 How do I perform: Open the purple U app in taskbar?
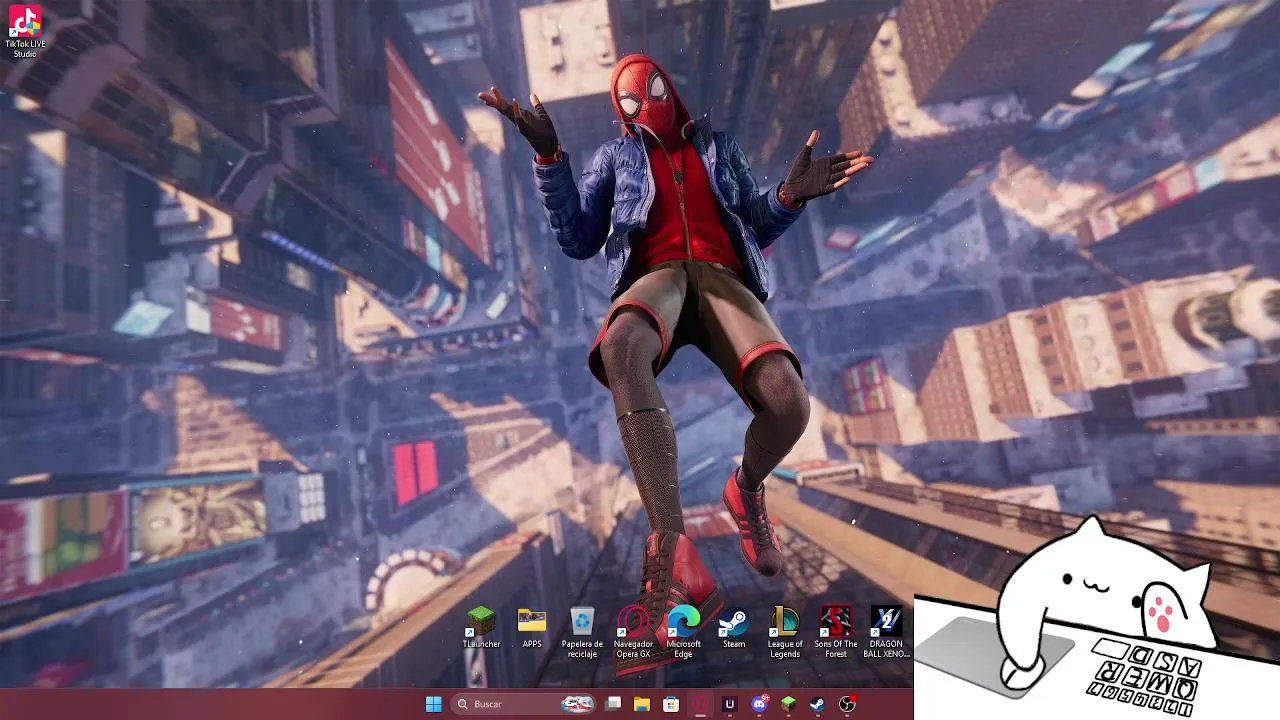(729, 704)
